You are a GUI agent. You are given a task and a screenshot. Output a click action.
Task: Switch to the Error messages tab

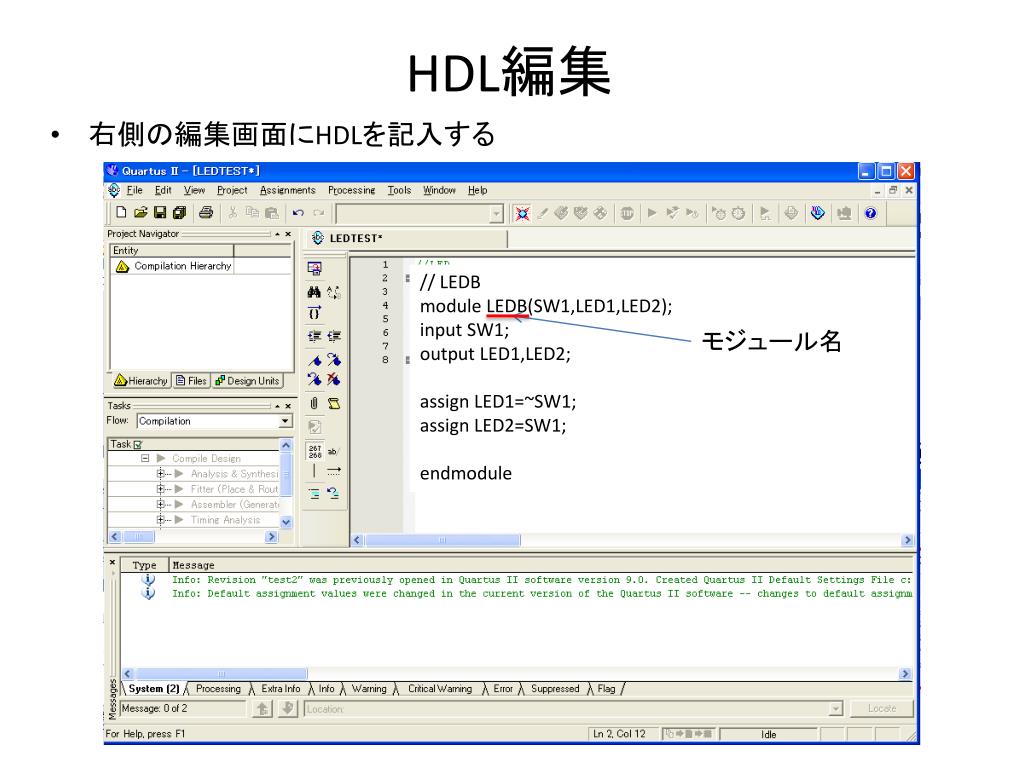pyautogui.click(x=503, y=689)
